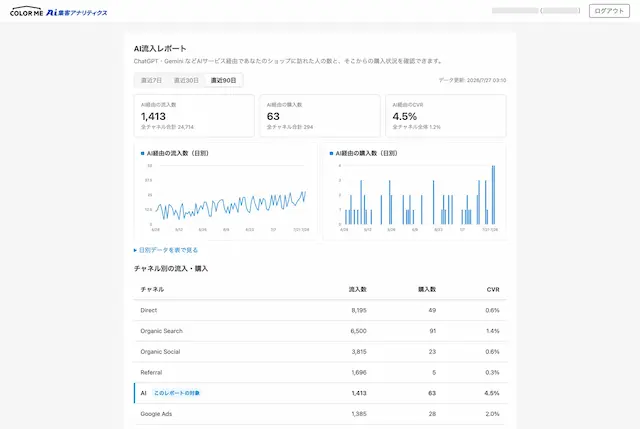640x429 pixels.
Task: Select the Organic Social channel row
Action: pos(320,352)
